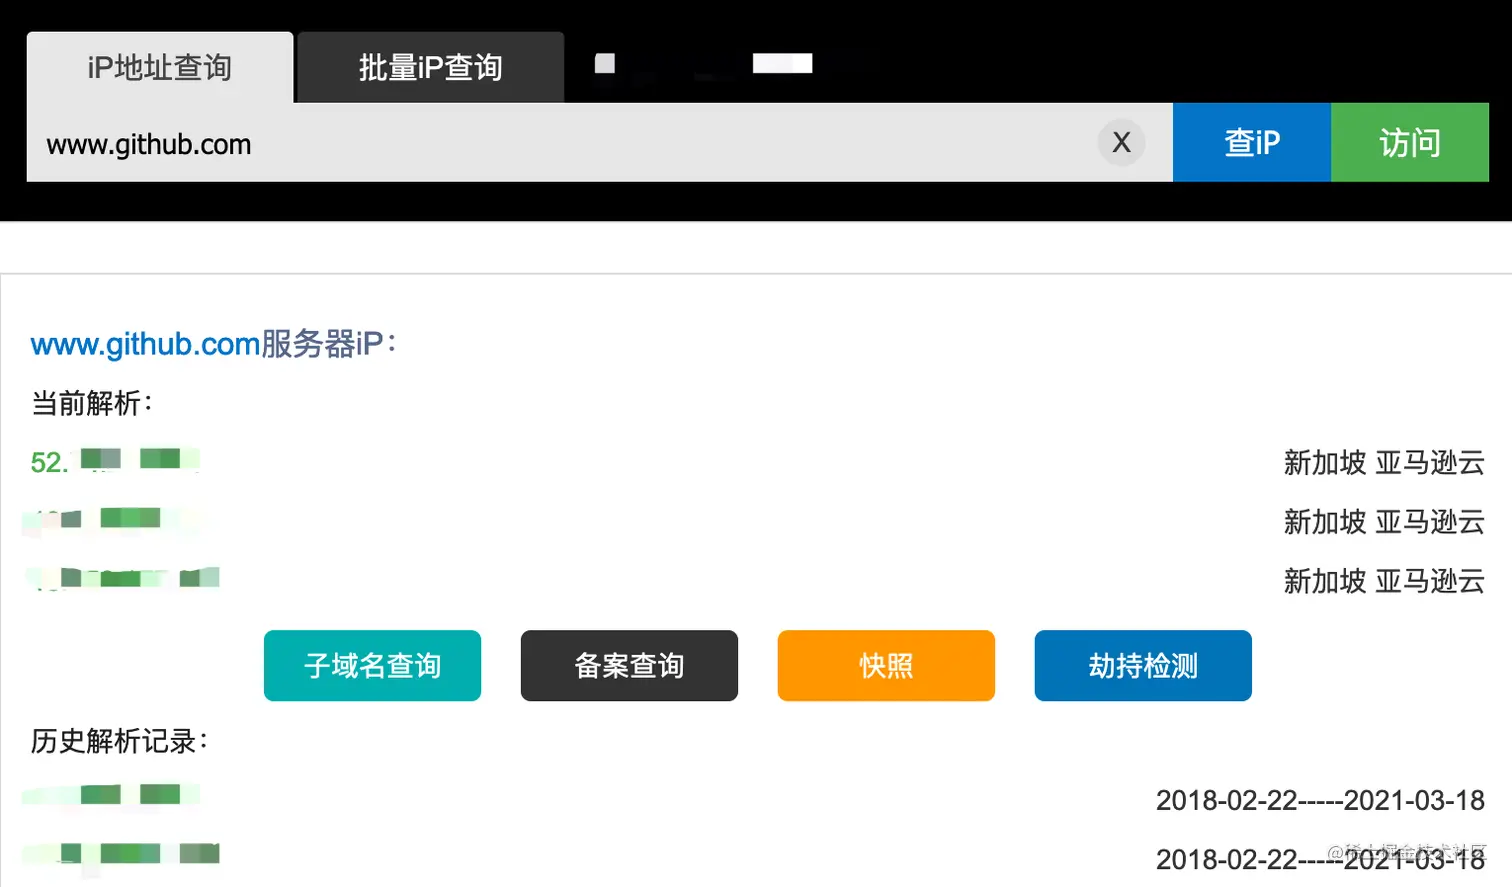Viewport: 1512px width, 887px height.
Task: Click the dark 备案查询 record lookup button
Action: (629, 665)
